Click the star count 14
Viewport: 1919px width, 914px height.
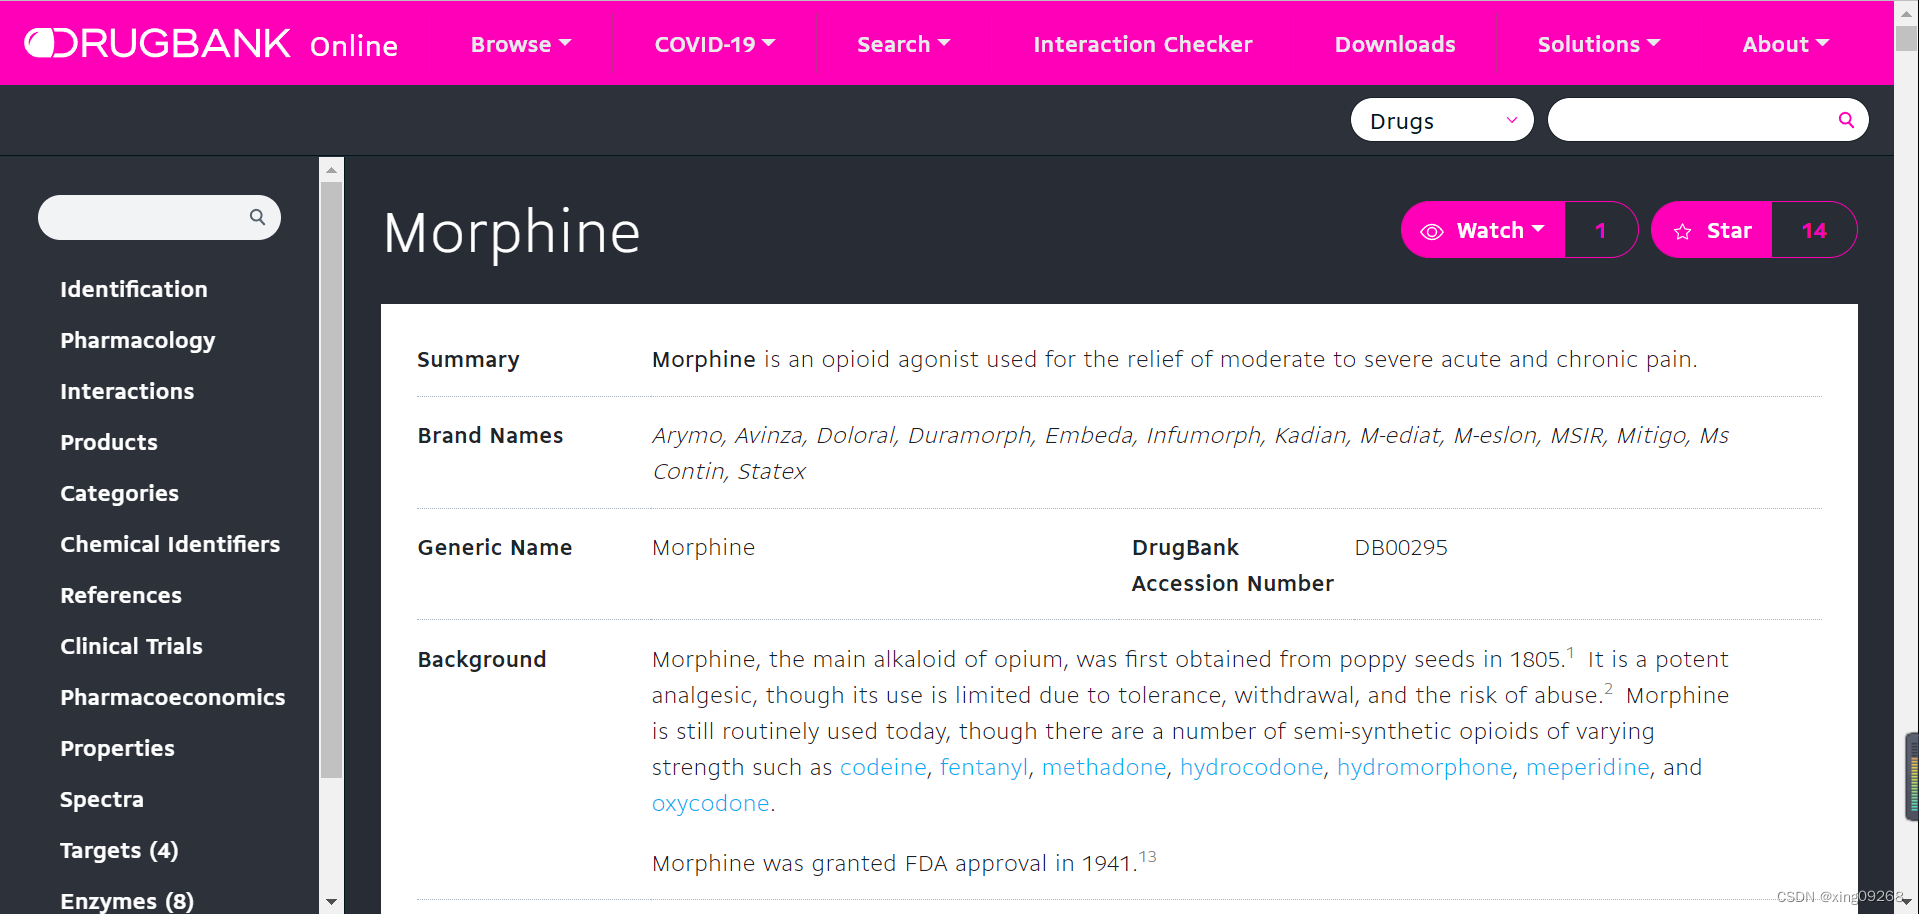point(1814,231)
